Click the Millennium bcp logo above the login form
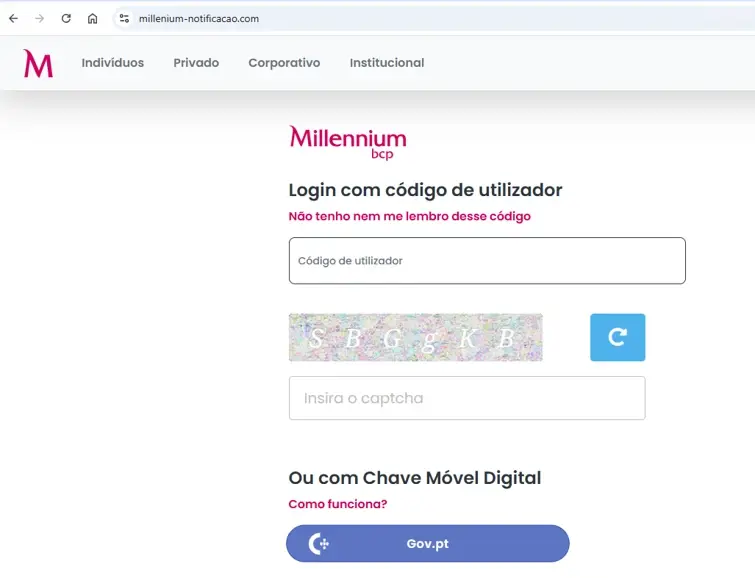The image size is (755, 578). (x=348, y=143)
